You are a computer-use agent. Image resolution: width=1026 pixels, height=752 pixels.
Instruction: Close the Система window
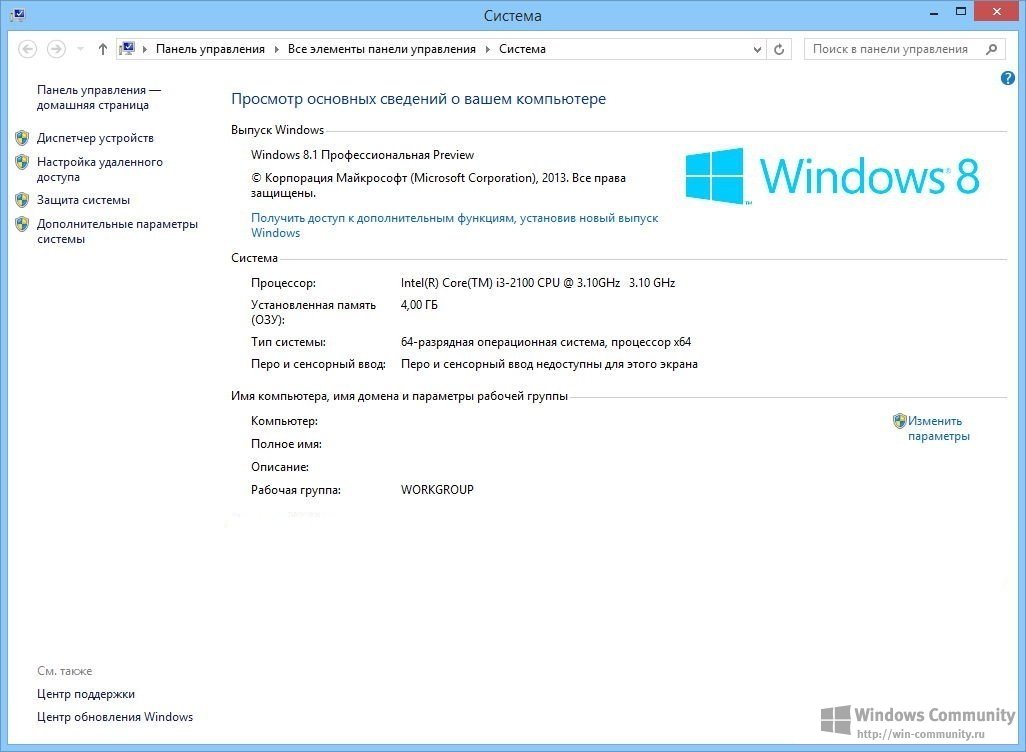point(997,11)
